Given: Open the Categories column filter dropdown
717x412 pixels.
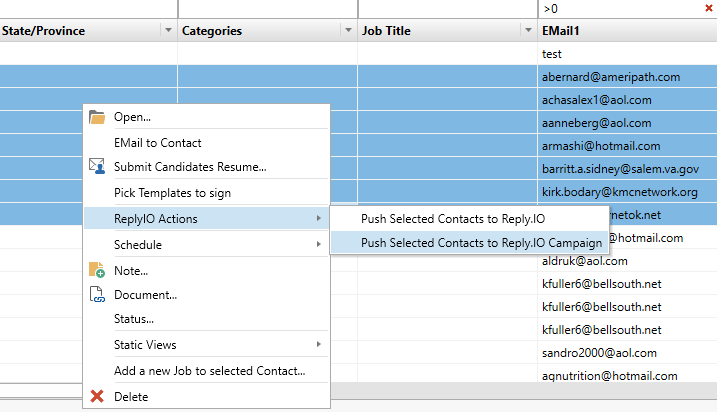Looking at the screenshot, I should coord(348,30).
